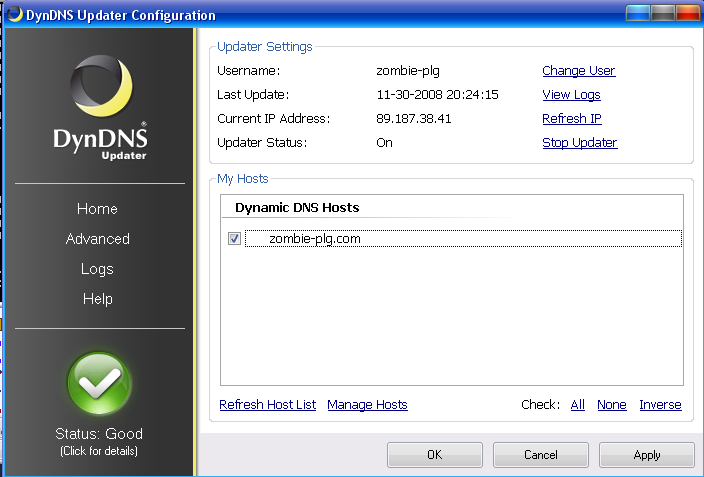Click the Status: Good text
Viewport: 704px width, 477px height.
point(99,434)
